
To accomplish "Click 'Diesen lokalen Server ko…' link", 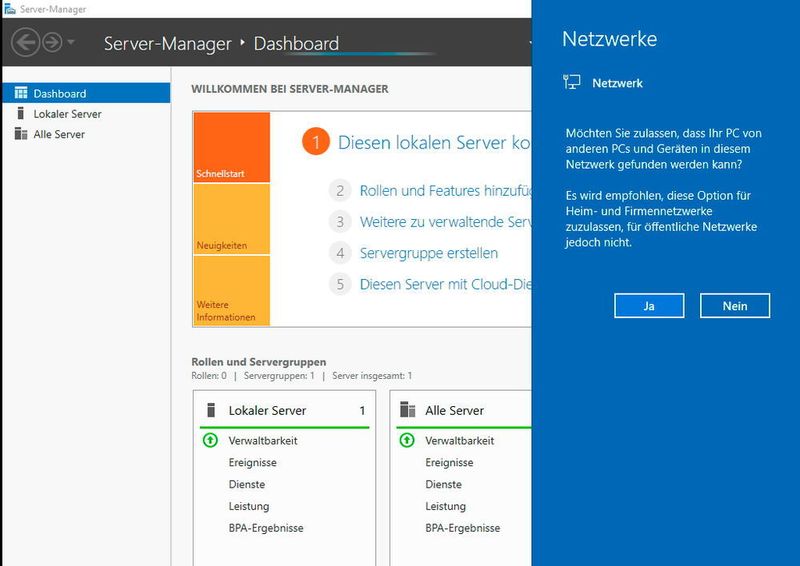I will coord(434,142).
